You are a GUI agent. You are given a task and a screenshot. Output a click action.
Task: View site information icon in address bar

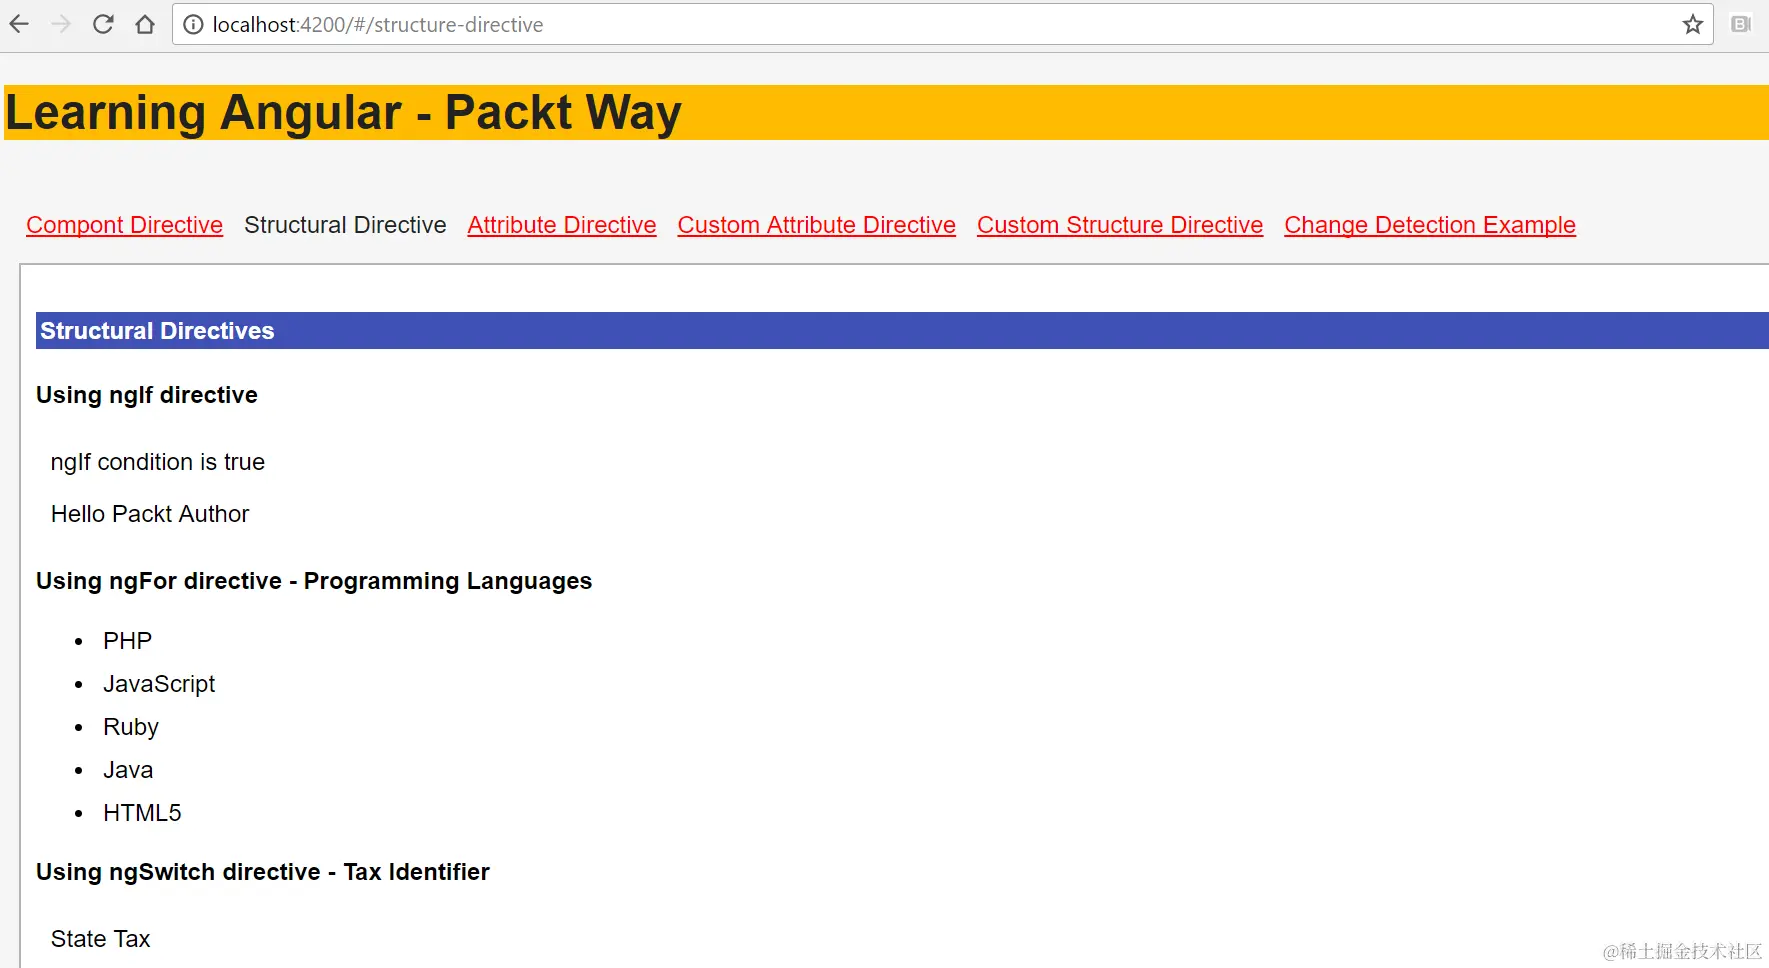click(x=193, y=25)
